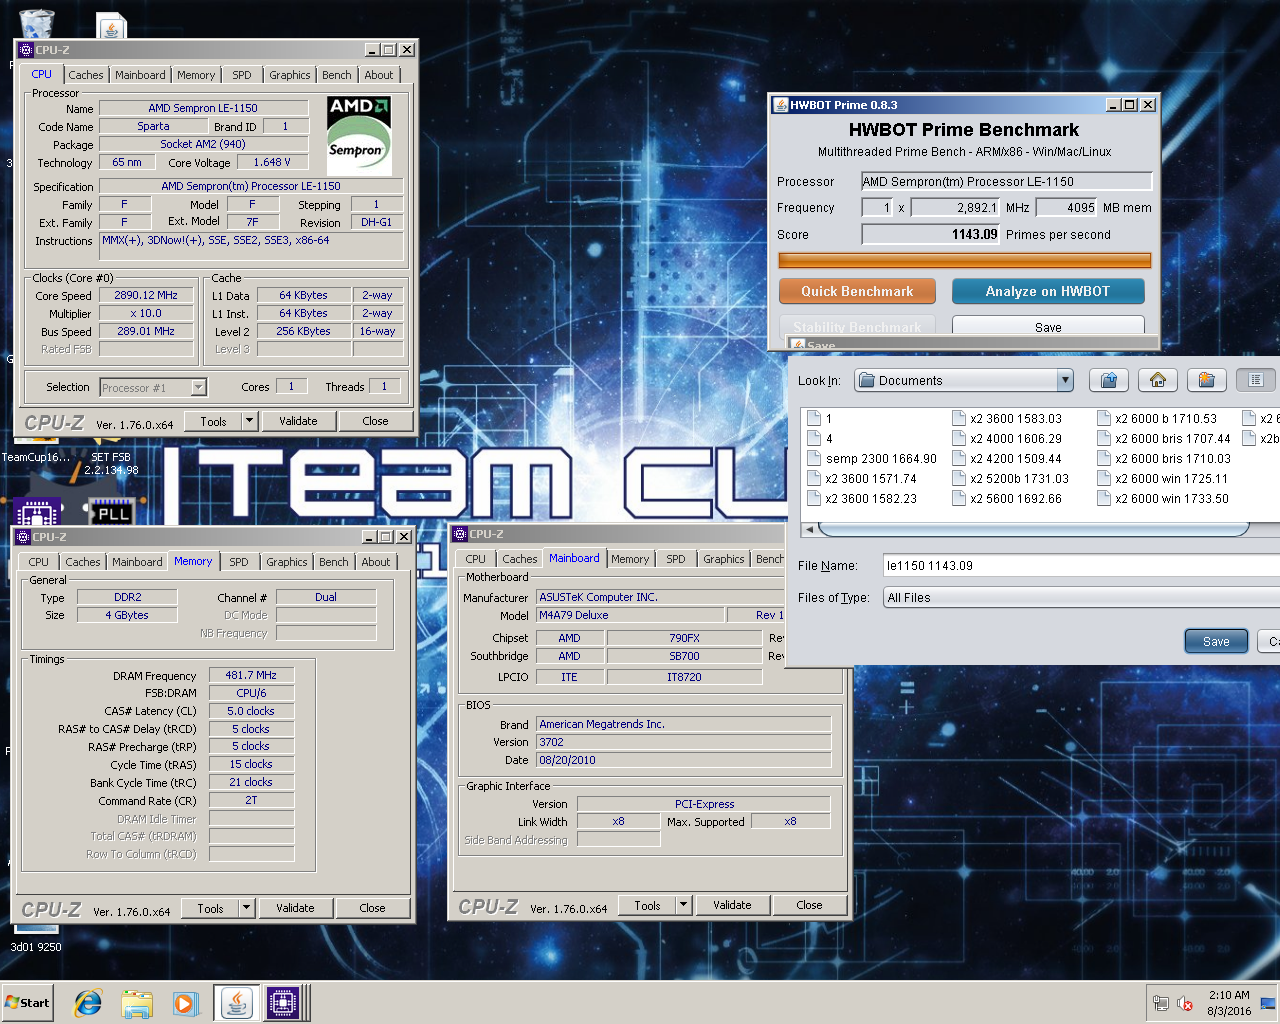Click File Name input field
Viewport: 1280px width, 1024px height.
(1081, 565)
